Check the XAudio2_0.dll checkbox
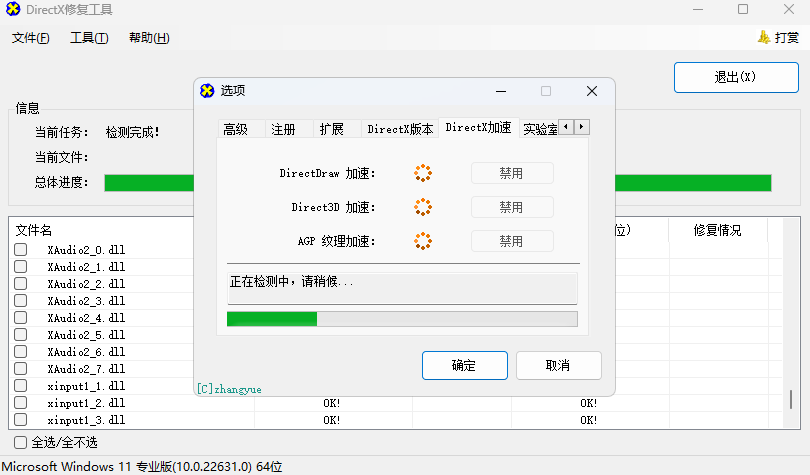This screenshot has width=810, height=475. [x=21, y=250]
